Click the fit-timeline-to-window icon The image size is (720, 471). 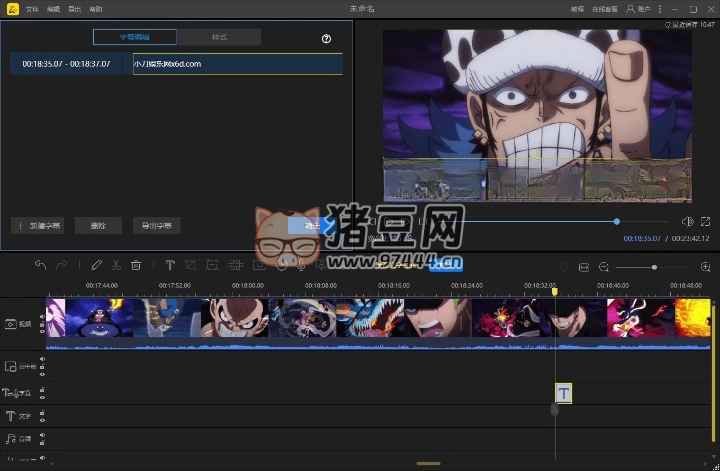584,267
